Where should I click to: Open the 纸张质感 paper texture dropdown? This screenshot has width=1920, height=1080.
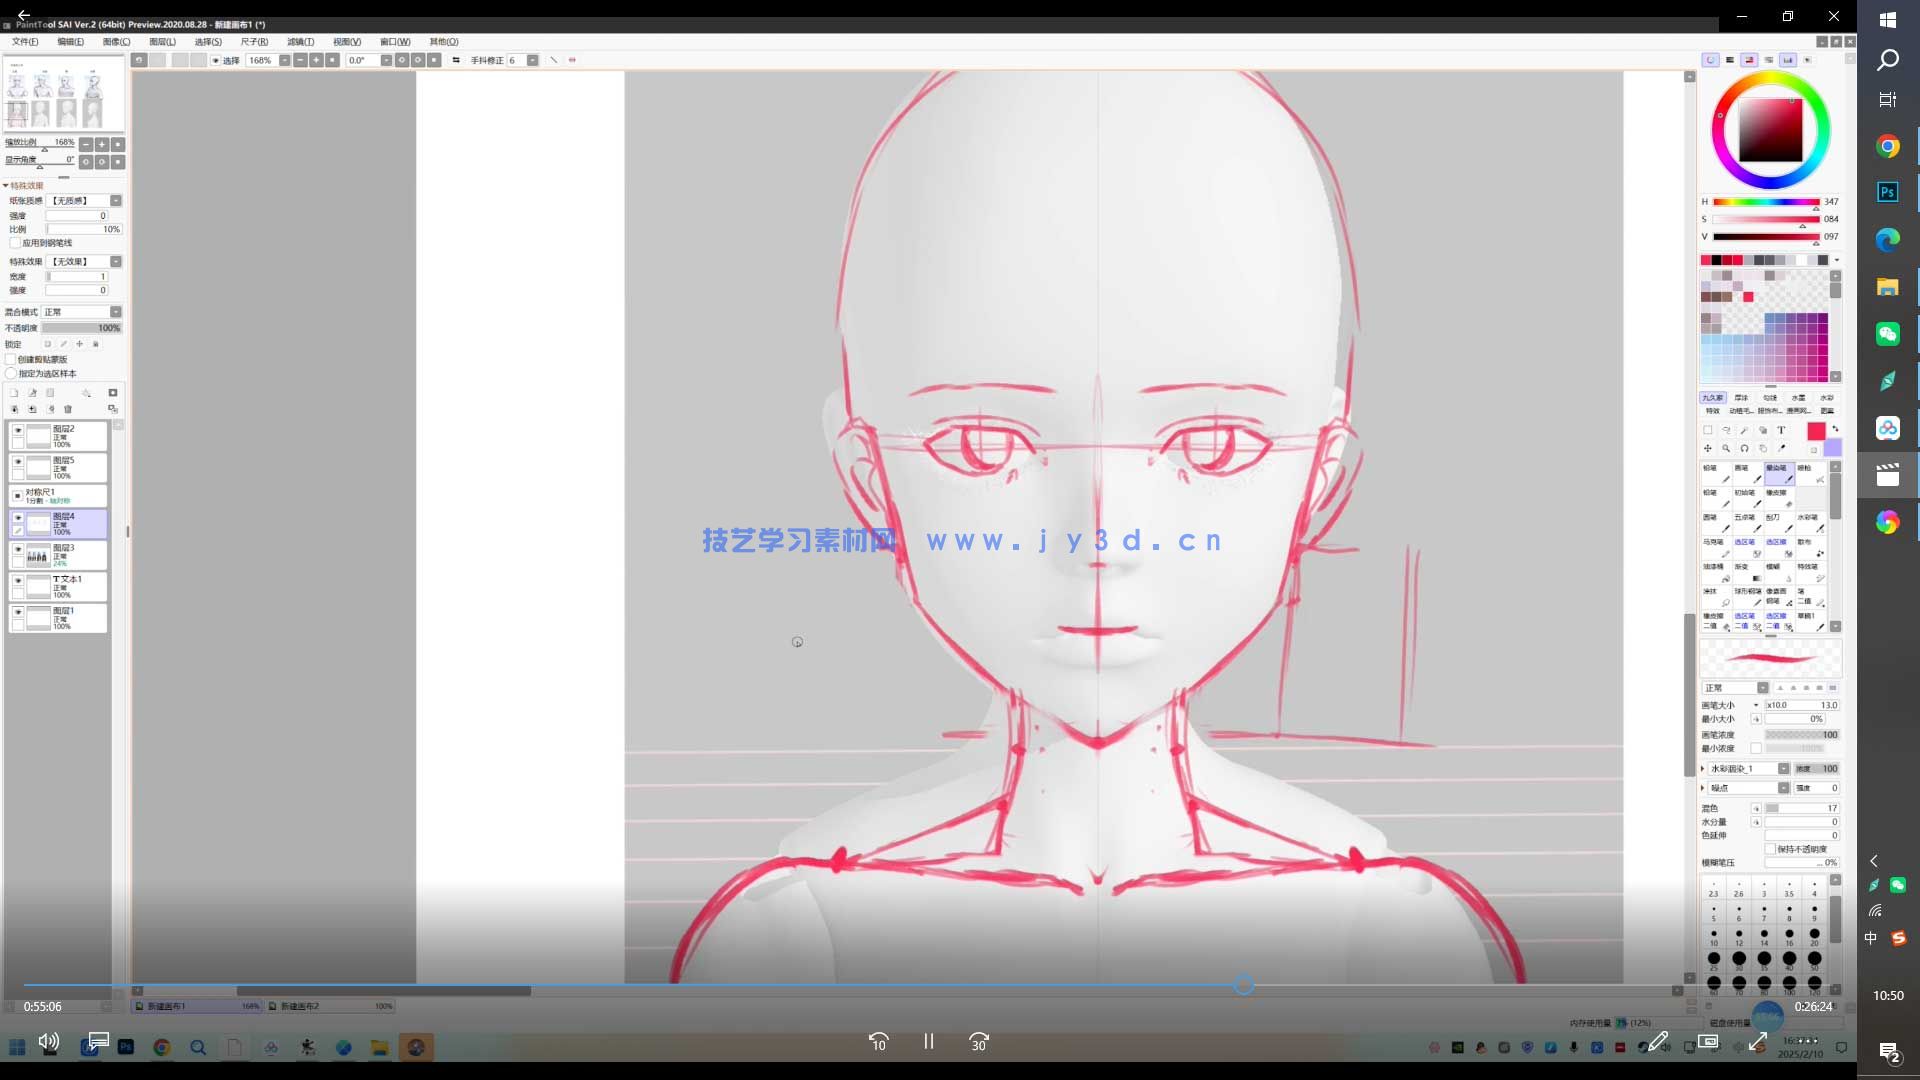(x=115, y=200)
